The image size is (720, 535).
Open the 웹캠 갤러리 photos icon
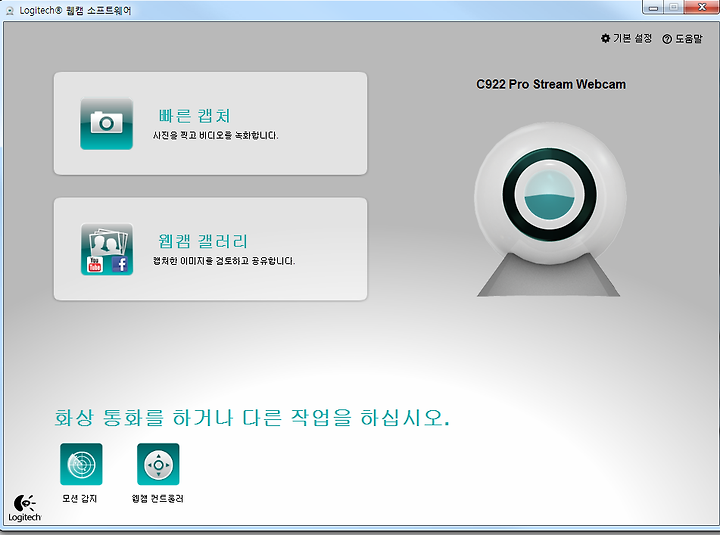click(x=107, y=249)
